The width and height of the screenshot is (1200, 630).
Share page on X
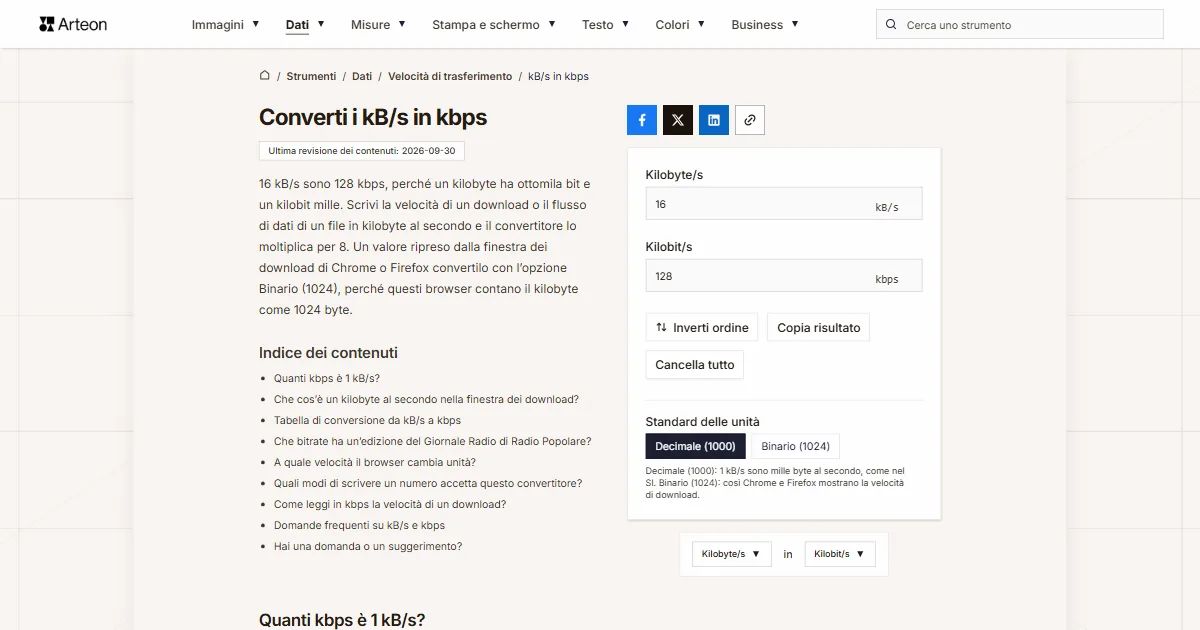click(x=678, y=120)
